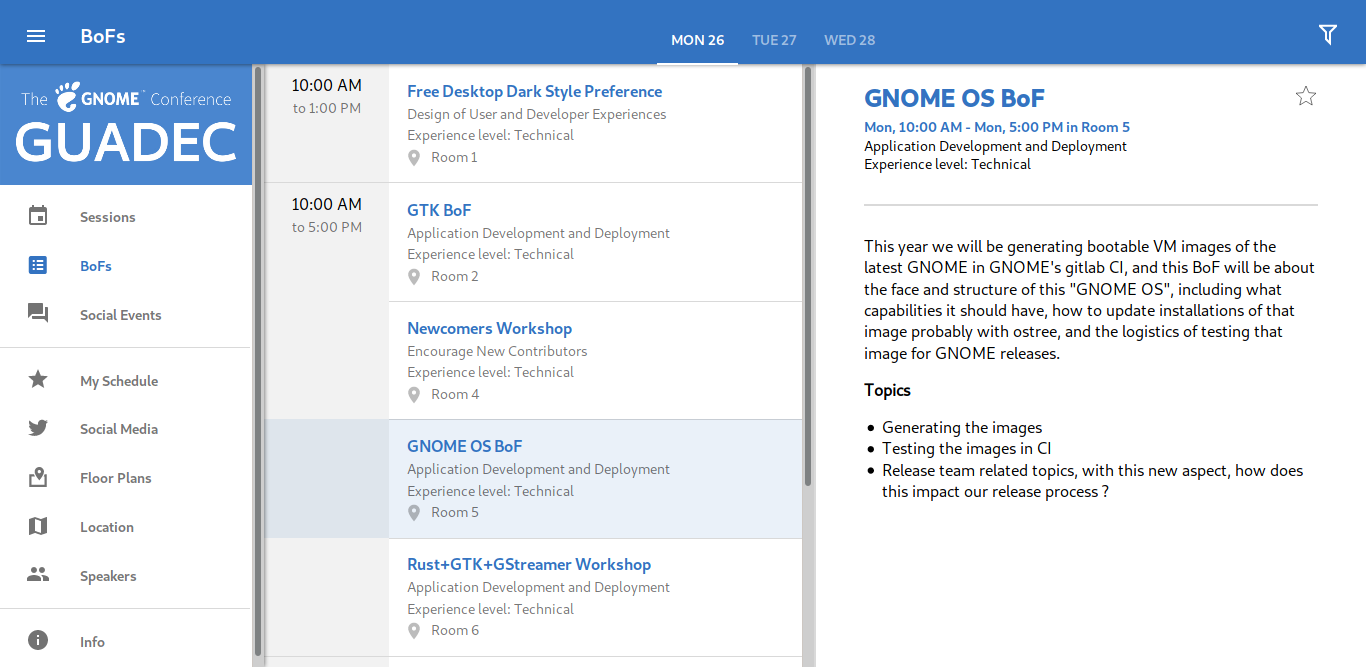Click the sidebar vertical scrollbar
Viewport: 1366px width, 667px height.
click(258, 360)
